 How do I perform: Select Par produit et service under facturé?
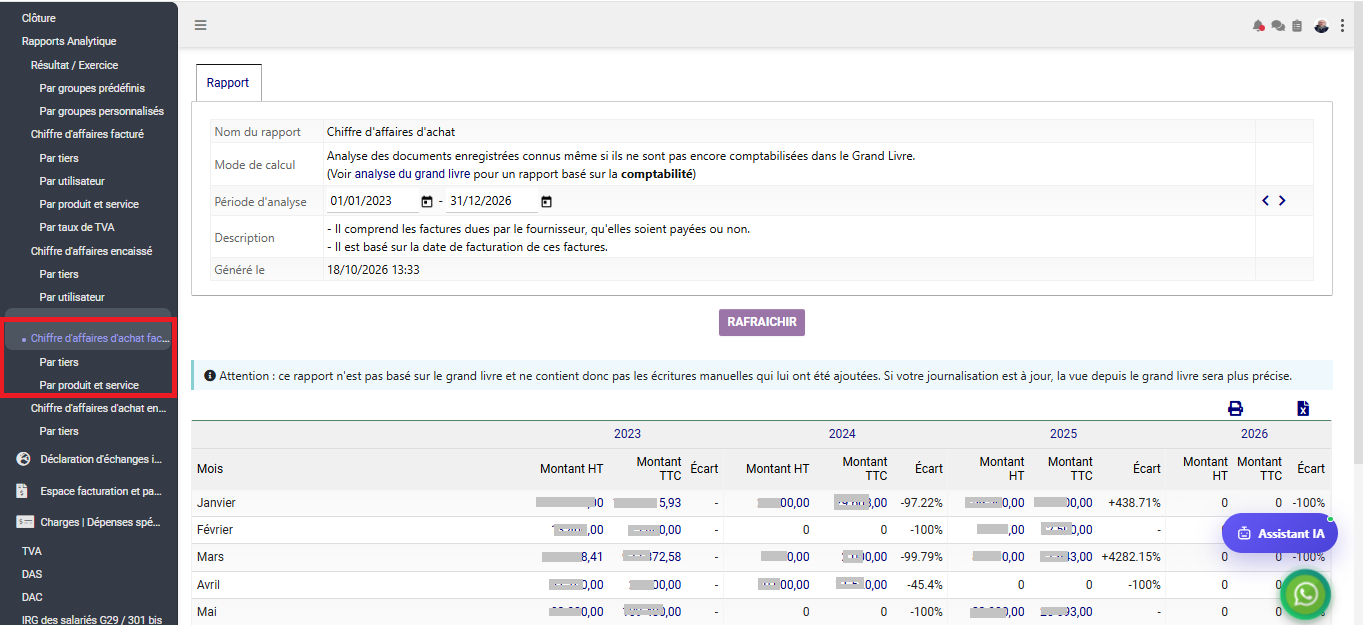(89, 204)
